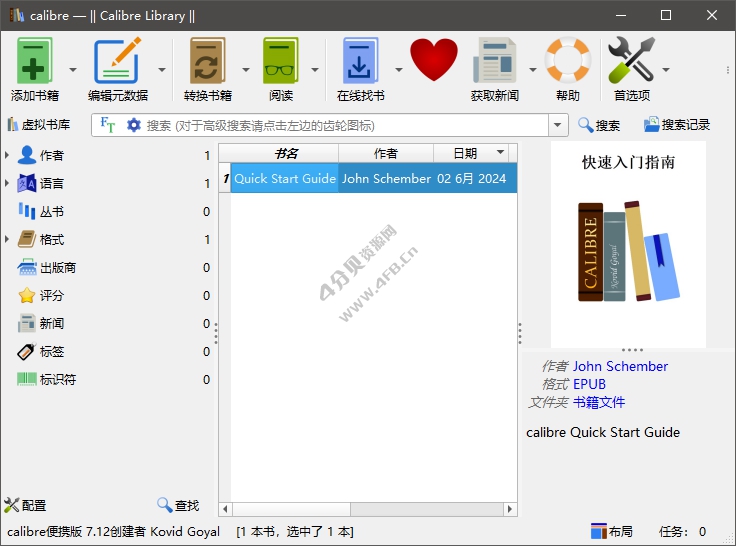
Task: Open dropdown arrow next to 转换书籍
Action: (246, 70)
